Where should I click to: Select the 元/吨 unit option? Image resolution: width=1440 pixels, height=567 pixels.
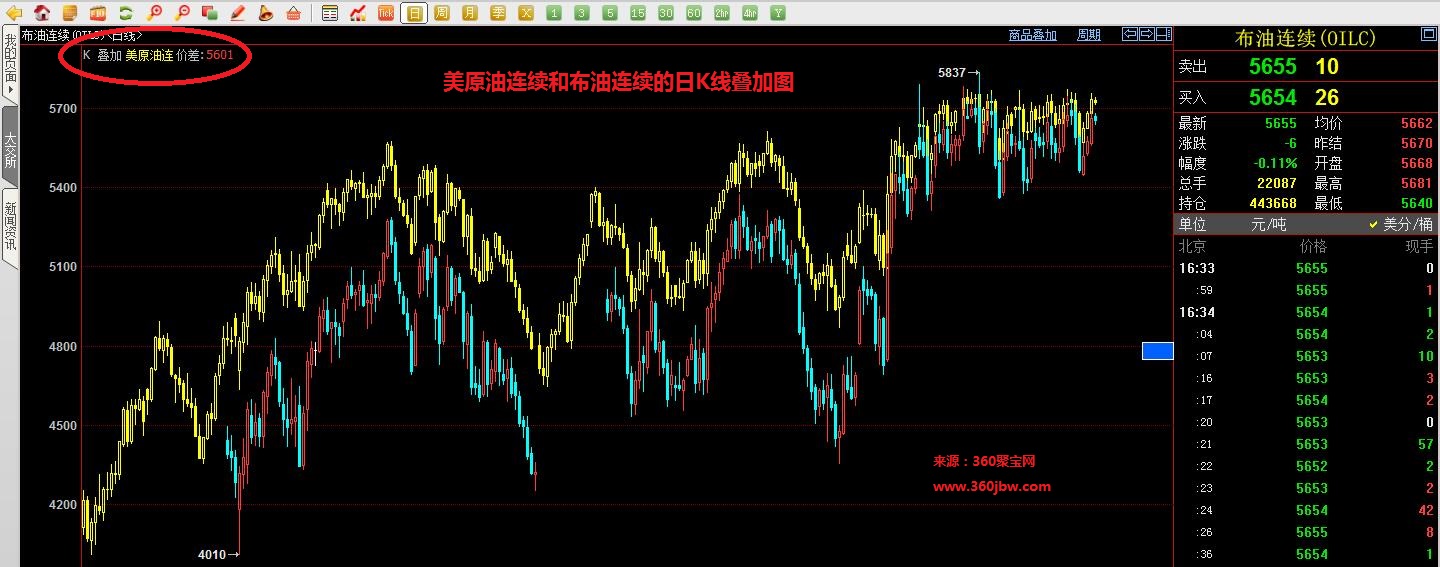point(1269,225)
